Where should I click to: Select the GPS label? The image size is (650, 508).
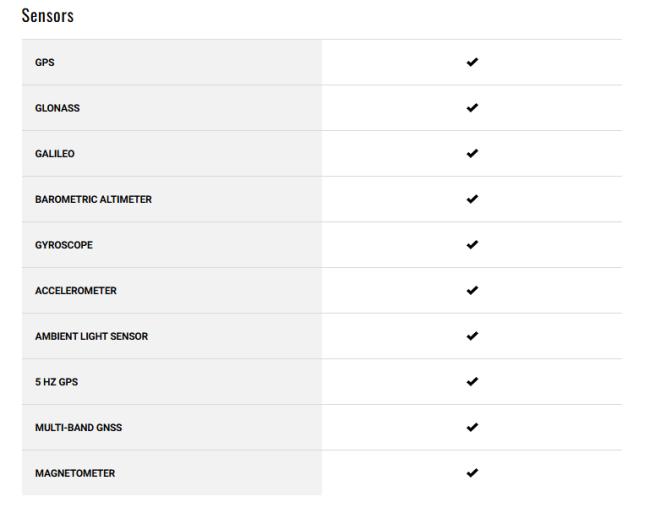(45, 63)
